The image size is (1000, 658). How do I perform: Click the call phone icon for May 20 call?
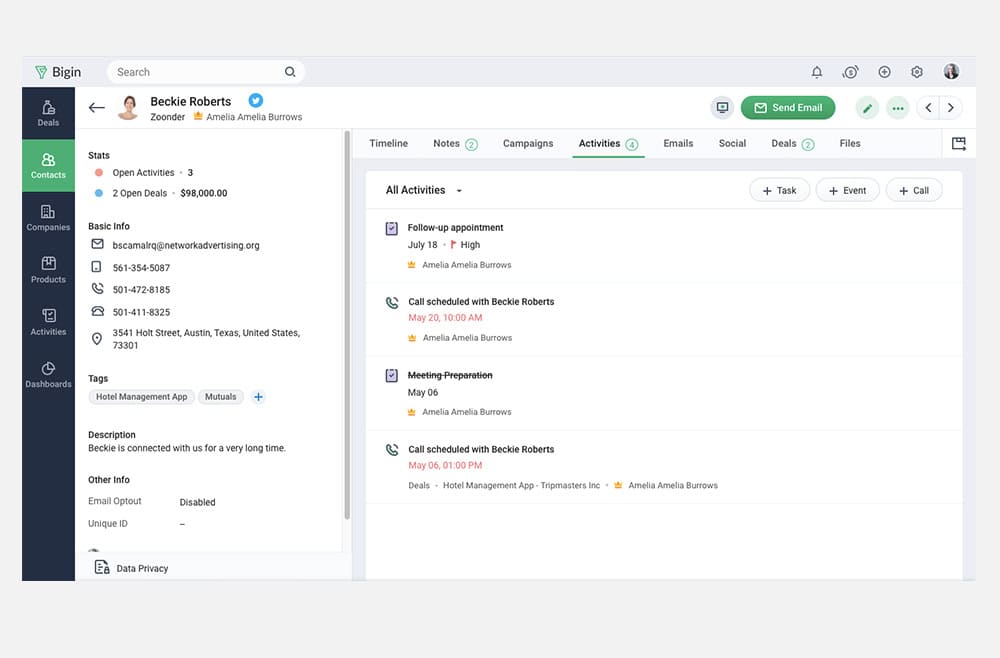coord(392,302)
